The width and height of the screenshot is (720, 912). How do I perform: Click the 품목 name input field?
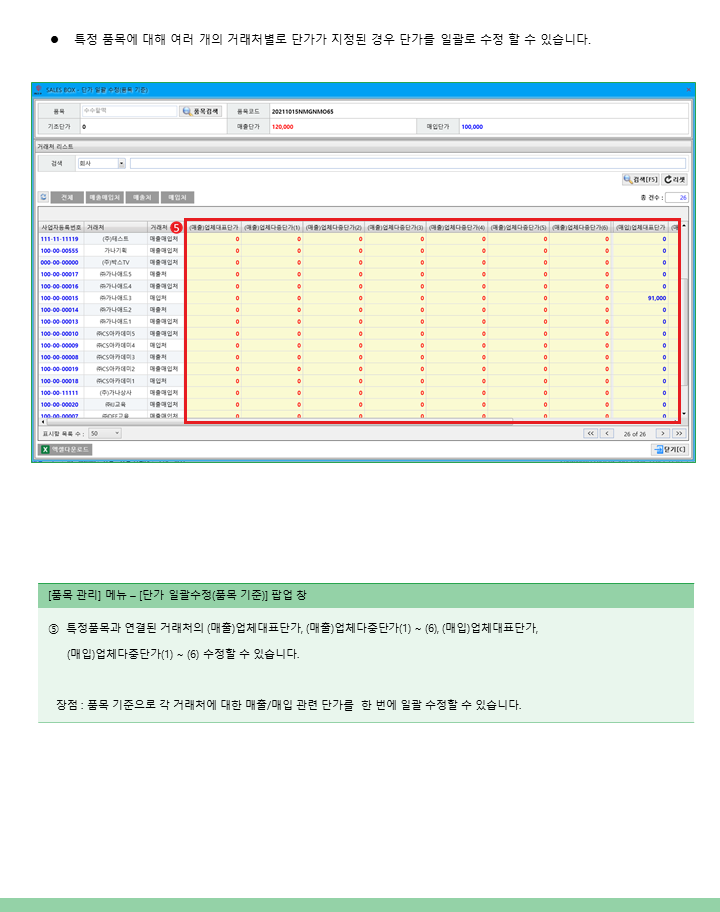(129, 111)
